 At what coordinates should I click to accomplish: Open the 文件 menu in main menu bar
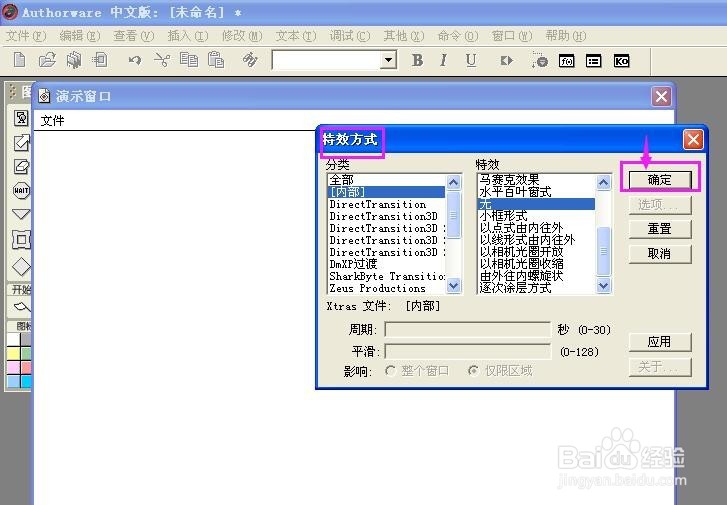[26, 36]
